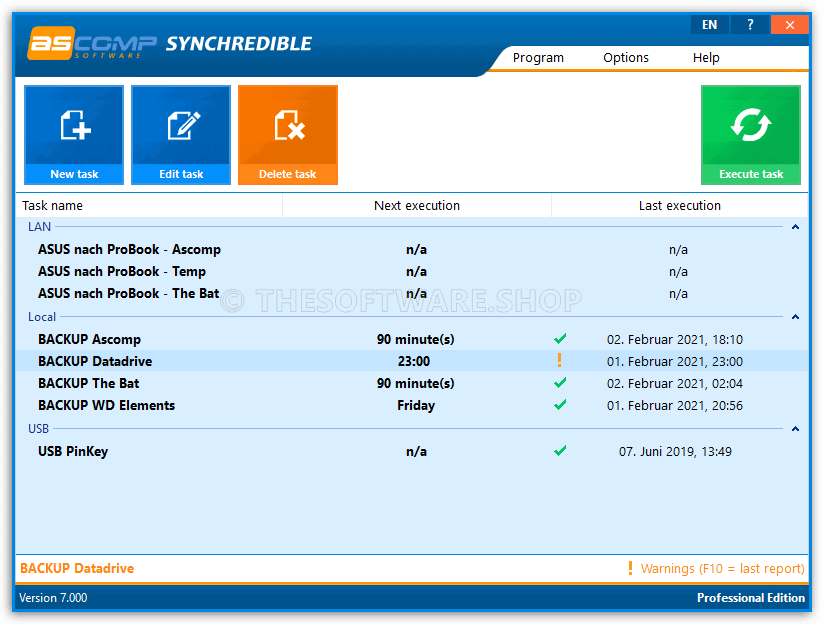Screen dimensions: 824x624
Task: Click the warning icon on BACKUP Datadrive row
Action: tap(559, 360)
